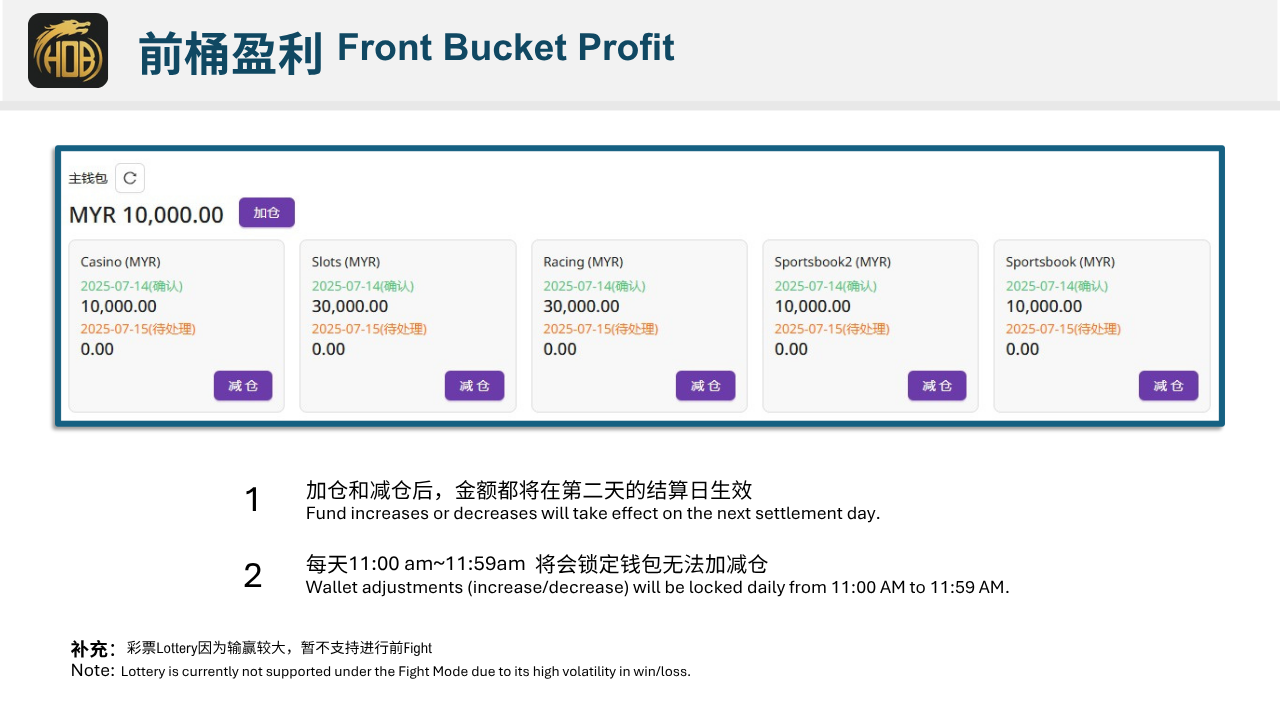
Task: Refresh the main wallet balance
Action: click(x=130, y=178)
